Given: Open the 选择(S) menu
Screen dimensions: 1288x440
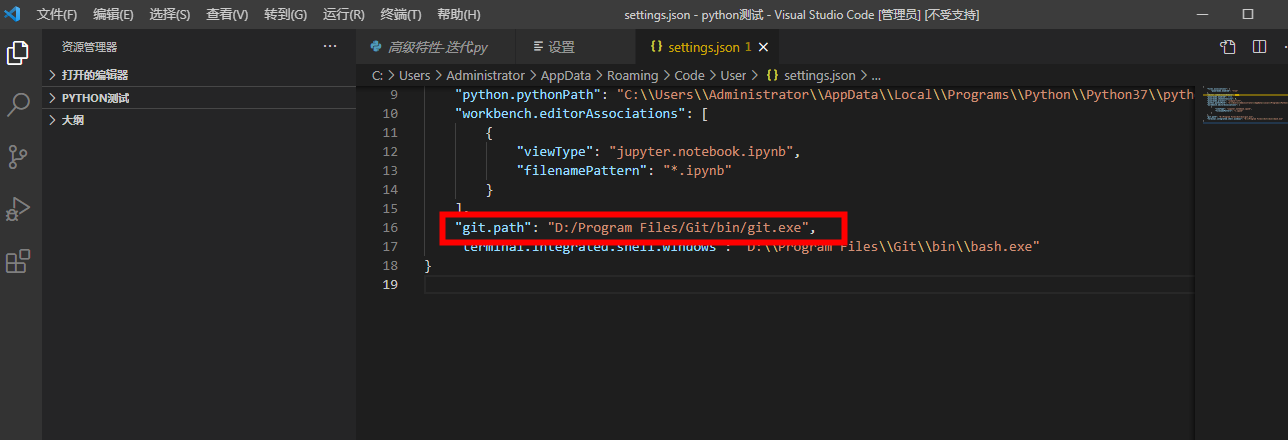Looking at the screenshot, I should tap(171, 15).
